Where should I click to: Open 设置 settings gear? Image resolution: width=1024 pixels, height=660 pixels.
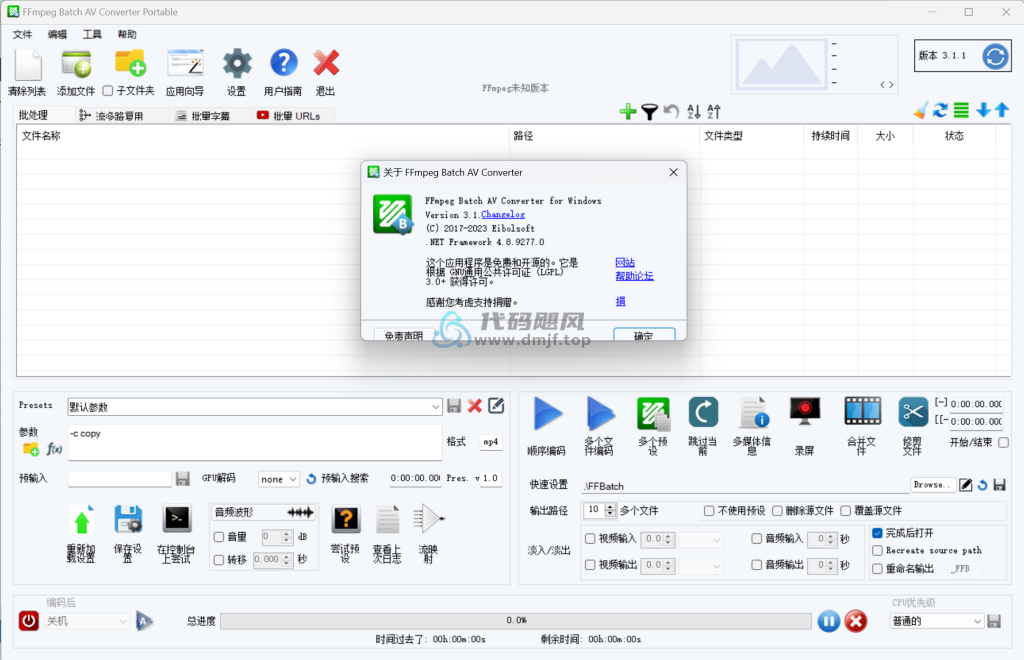pyautogui.click(x=236, y=64)
